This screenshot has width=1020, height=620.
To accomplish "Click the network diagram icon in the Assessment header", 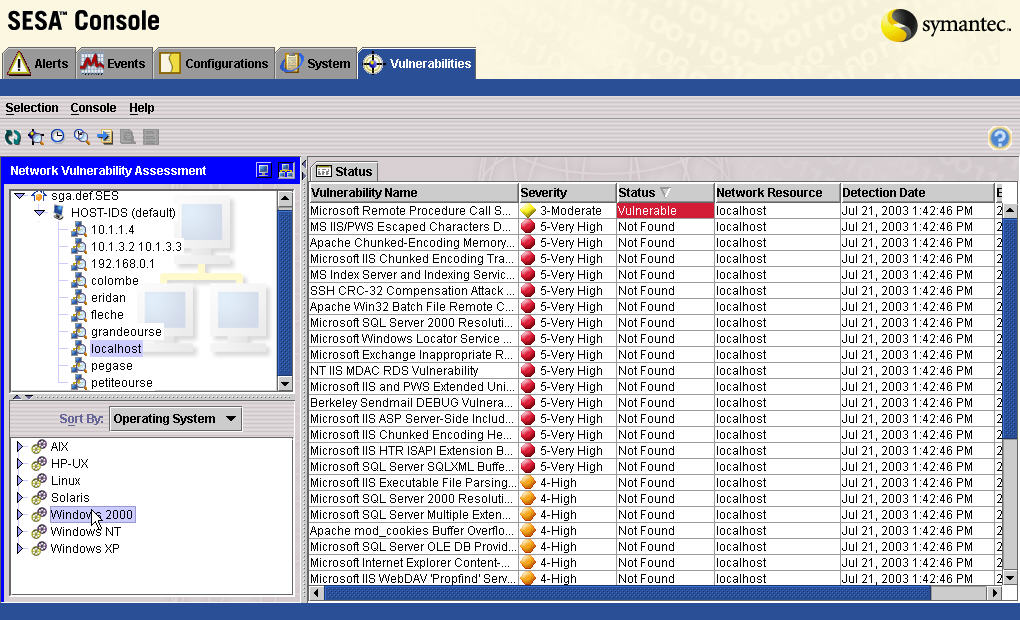I will click(286, 170).
